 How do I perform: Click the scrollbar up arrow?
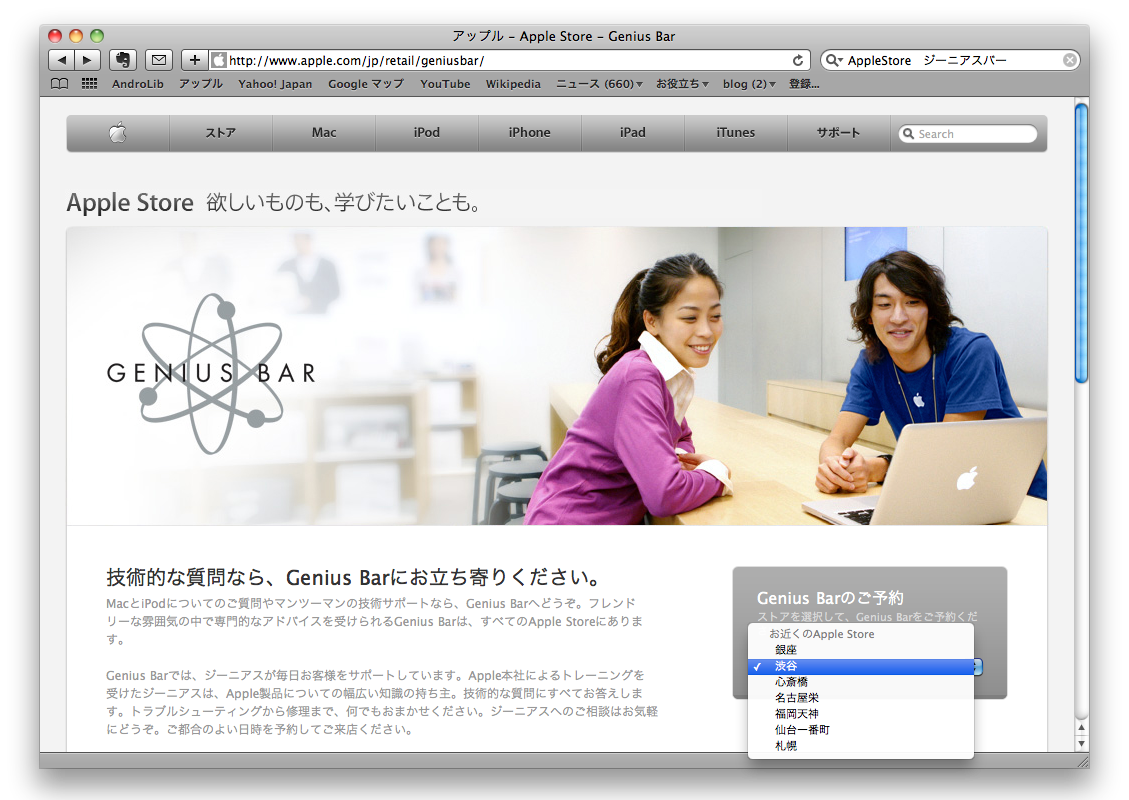(1081, 728)
